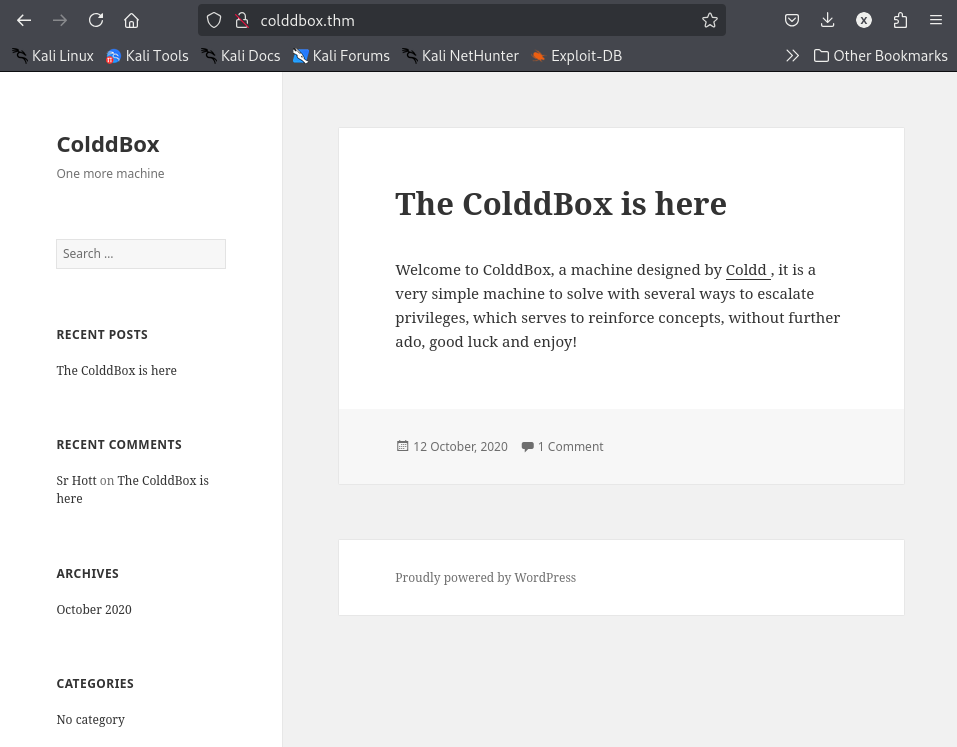The height and width of the screenshot is (747, 957).
Task: Show more bookmarks chevron
Action: [792, 56]
